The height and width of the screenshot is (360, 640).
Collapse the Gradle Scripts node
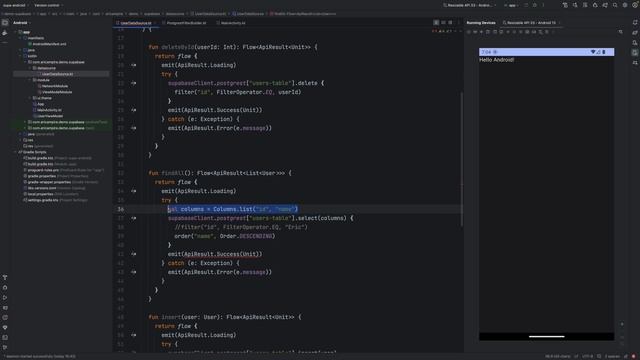click(16, 152)
